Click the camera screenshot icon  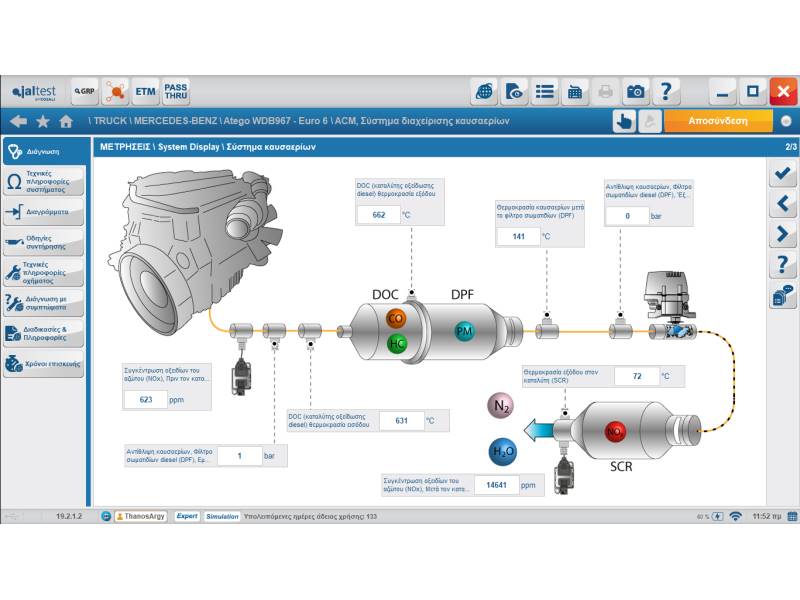click(x=636, y=91)
